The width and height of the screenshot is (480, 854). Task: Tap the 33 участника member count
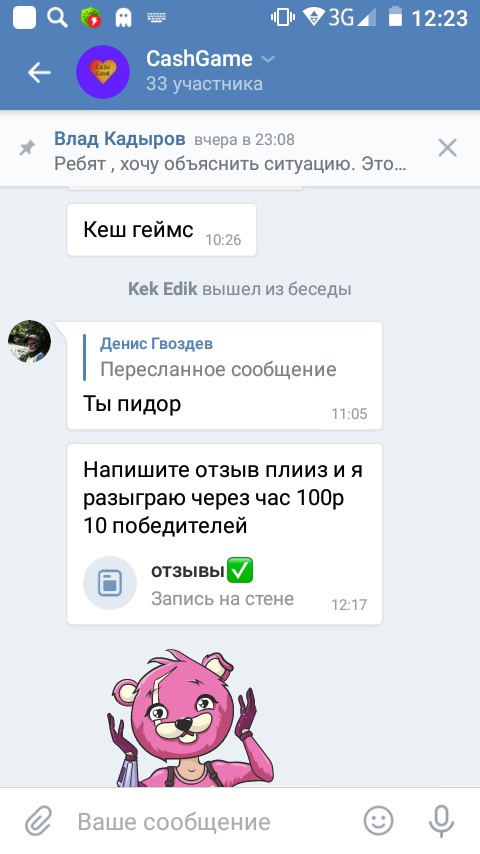click(204, 84)
